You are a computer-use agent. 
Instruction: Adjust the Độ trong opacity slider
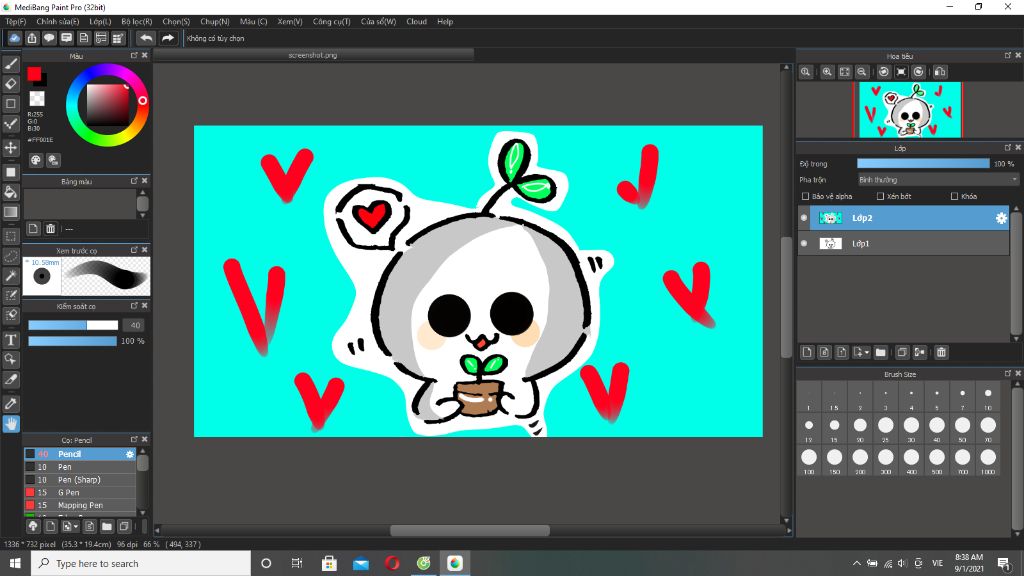point(923,163)
